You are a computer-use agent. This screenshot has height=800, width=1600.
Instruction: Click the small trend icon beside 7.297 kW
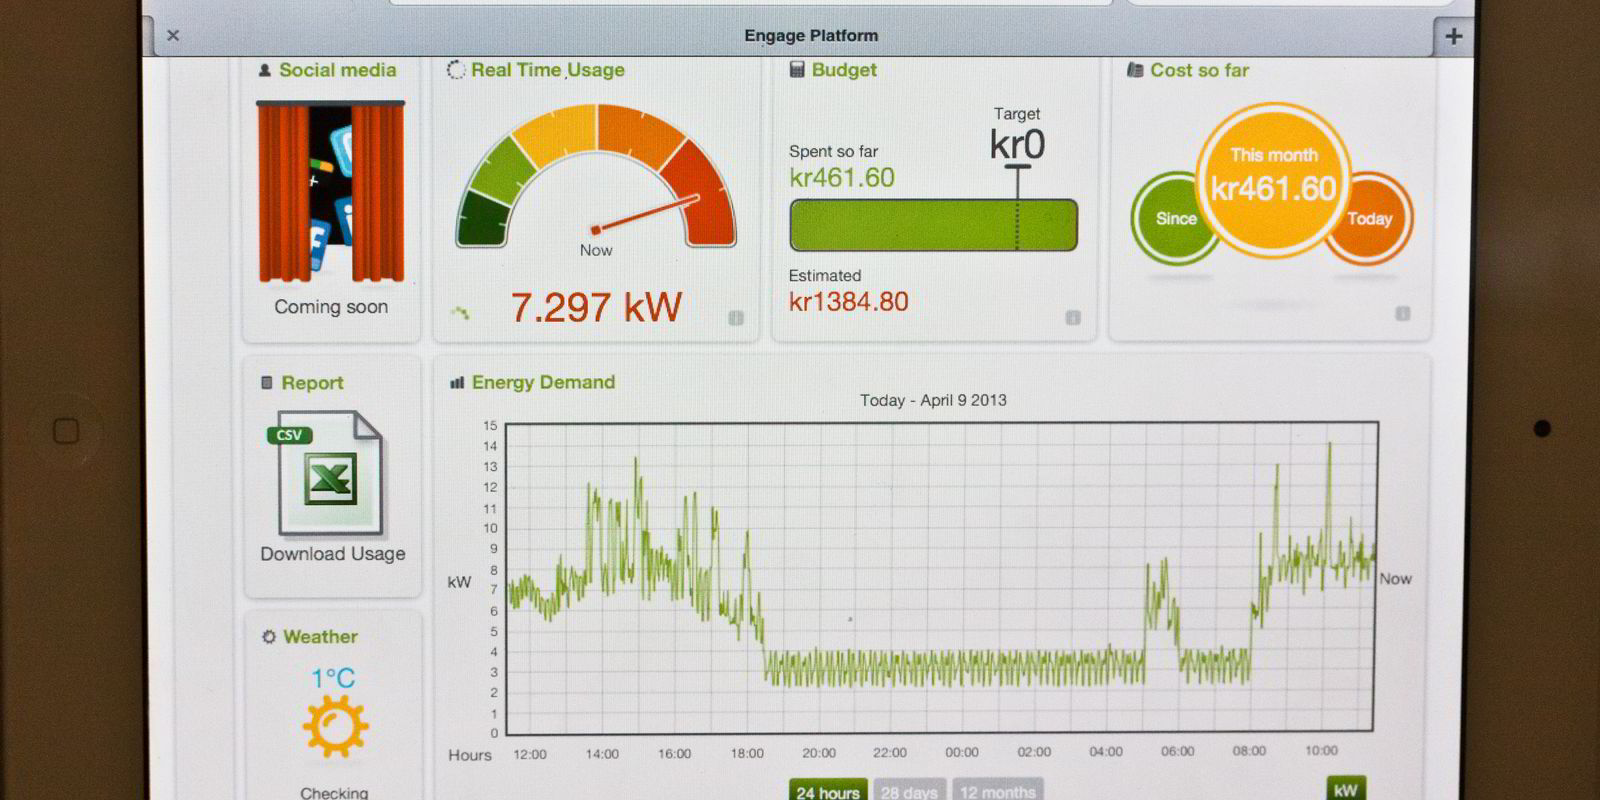tap(460, 313)
